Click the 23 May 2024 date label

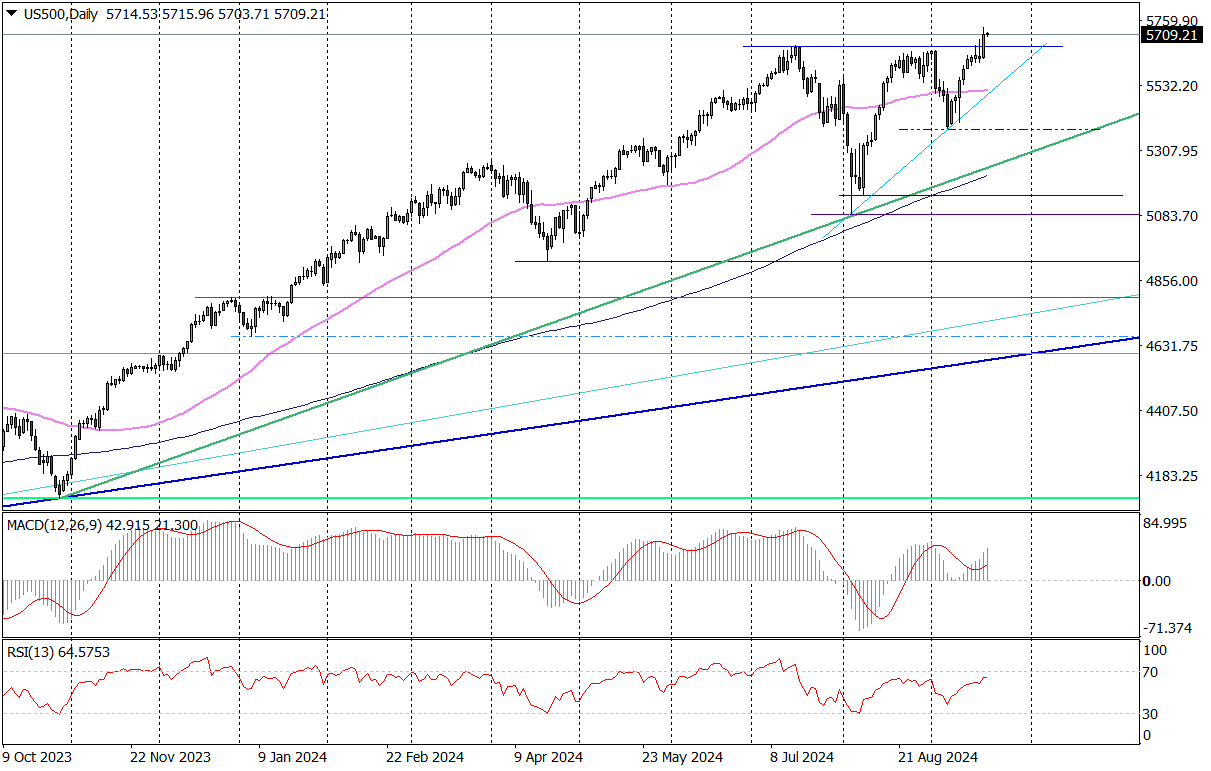click(x=682, y=757)
